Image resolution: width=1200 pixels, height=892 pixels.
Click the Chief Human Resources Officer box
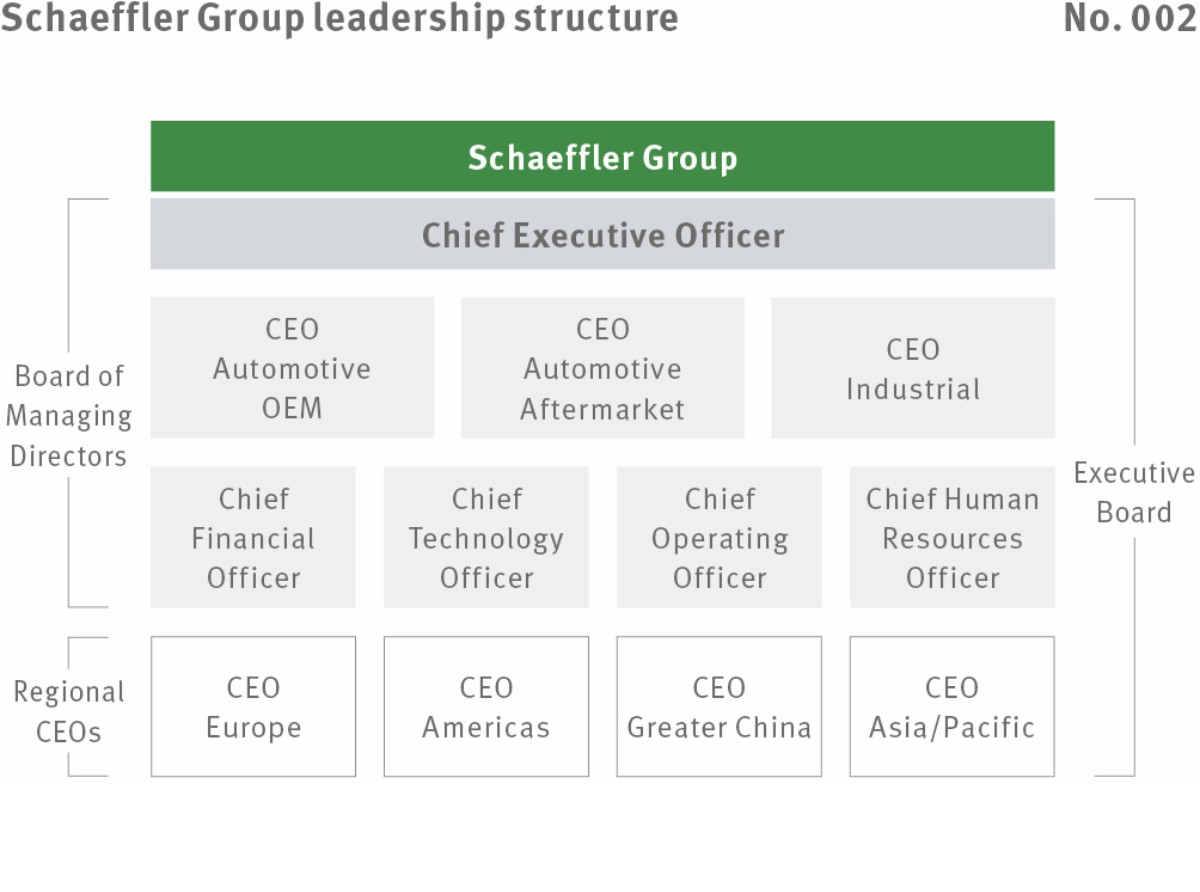952,537
